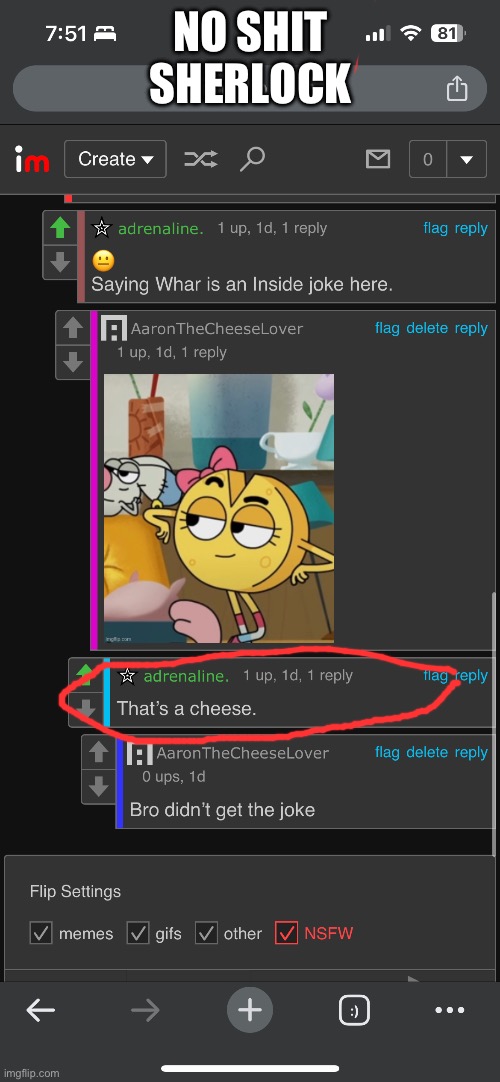Open the browser tabs switcher icon
The width and height of the screenshot is (500, 1082).
354,1011
